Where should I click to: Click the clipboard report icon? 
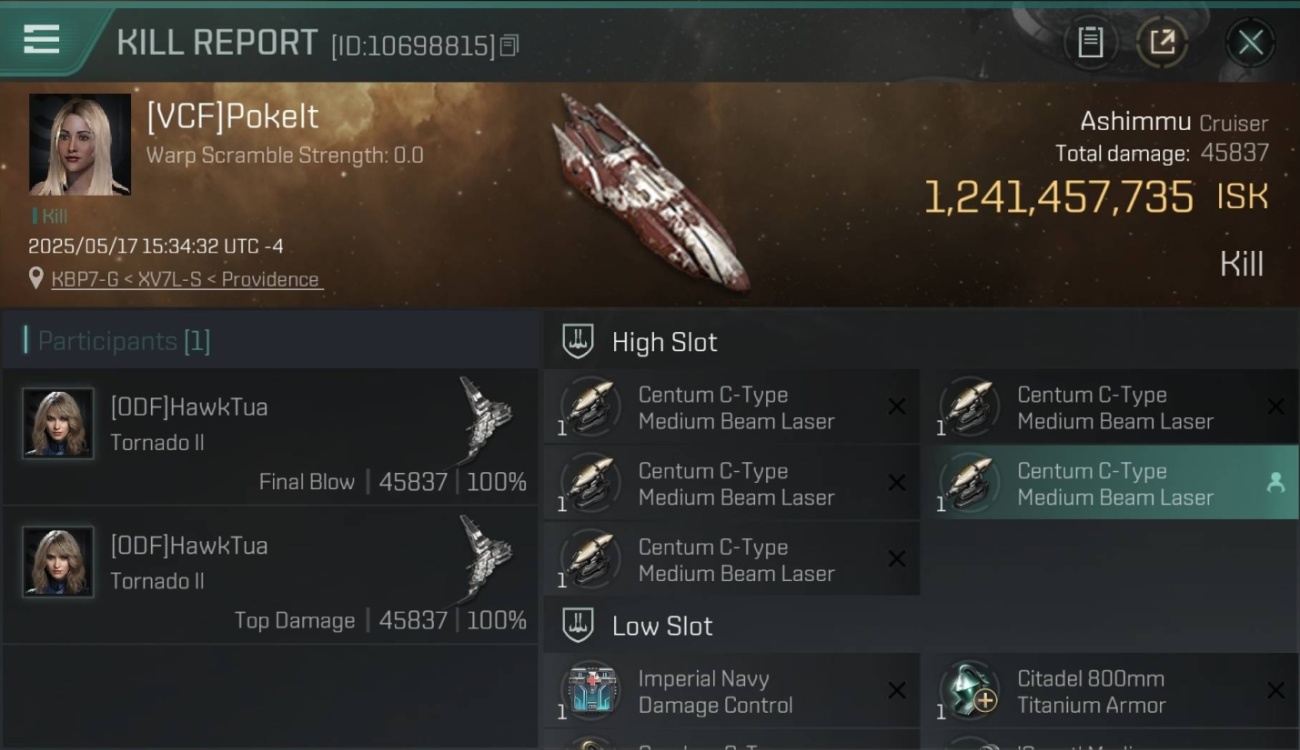(x=1090, y=42)
